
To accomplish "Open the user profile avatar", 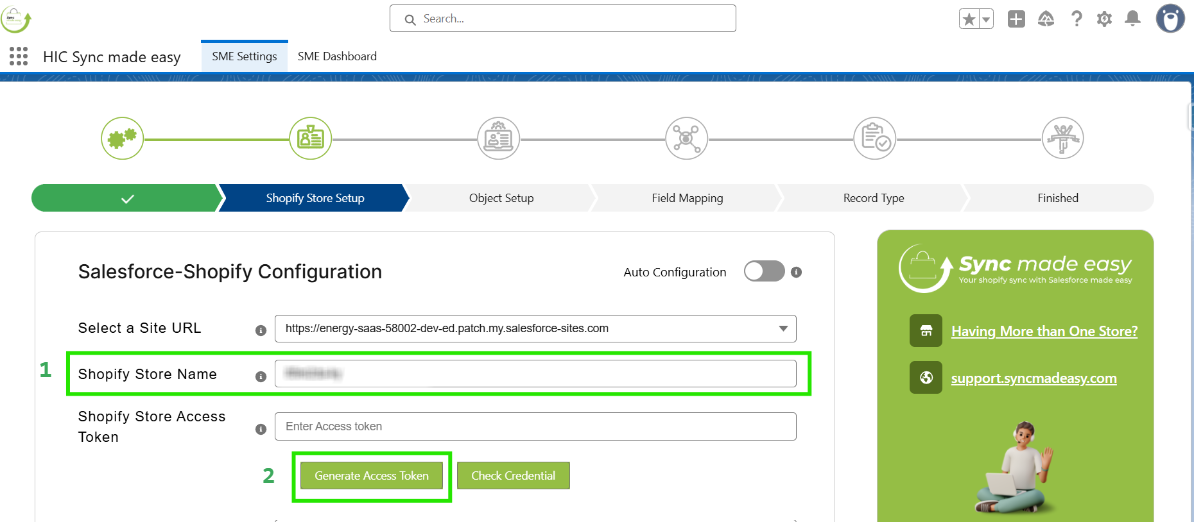I will point(1170,18).
